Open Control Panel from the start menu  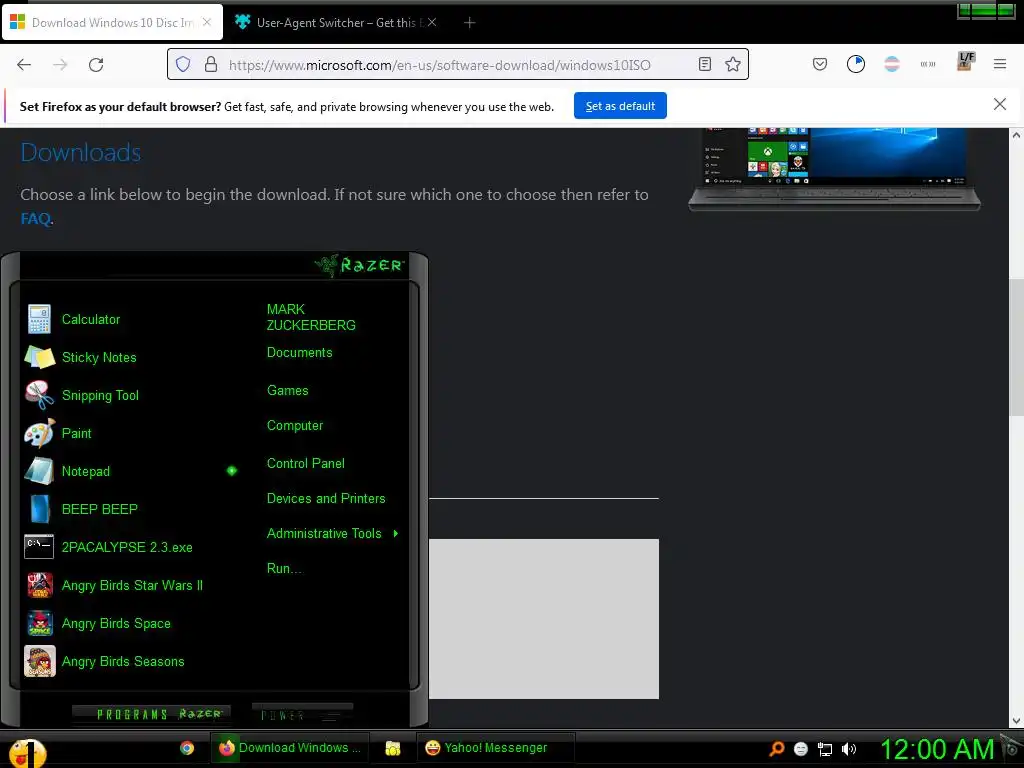pos(306,463)
